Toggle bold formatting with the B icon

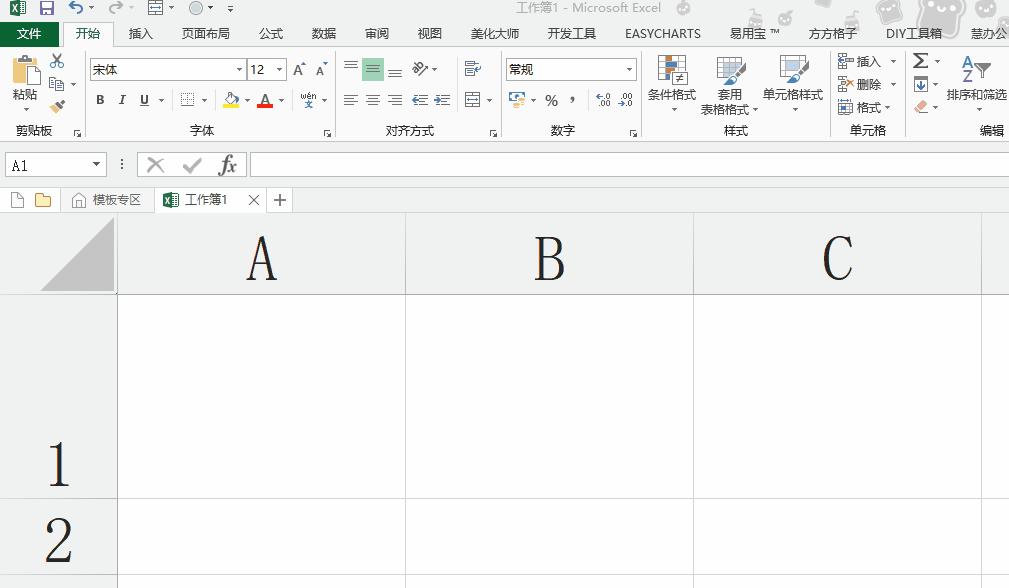[99, 100]
